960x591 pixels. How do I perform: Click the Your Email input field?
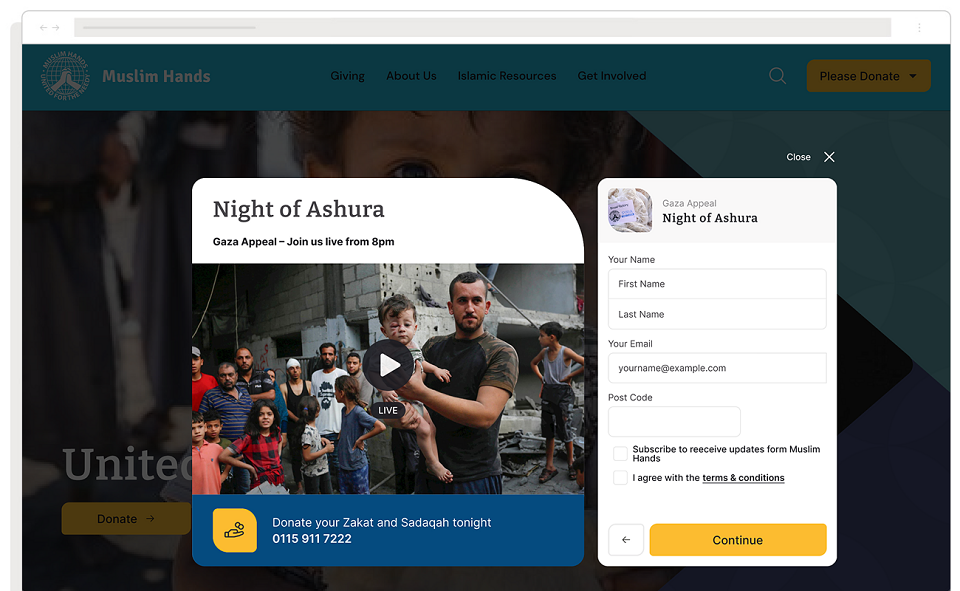coord(717,368)
